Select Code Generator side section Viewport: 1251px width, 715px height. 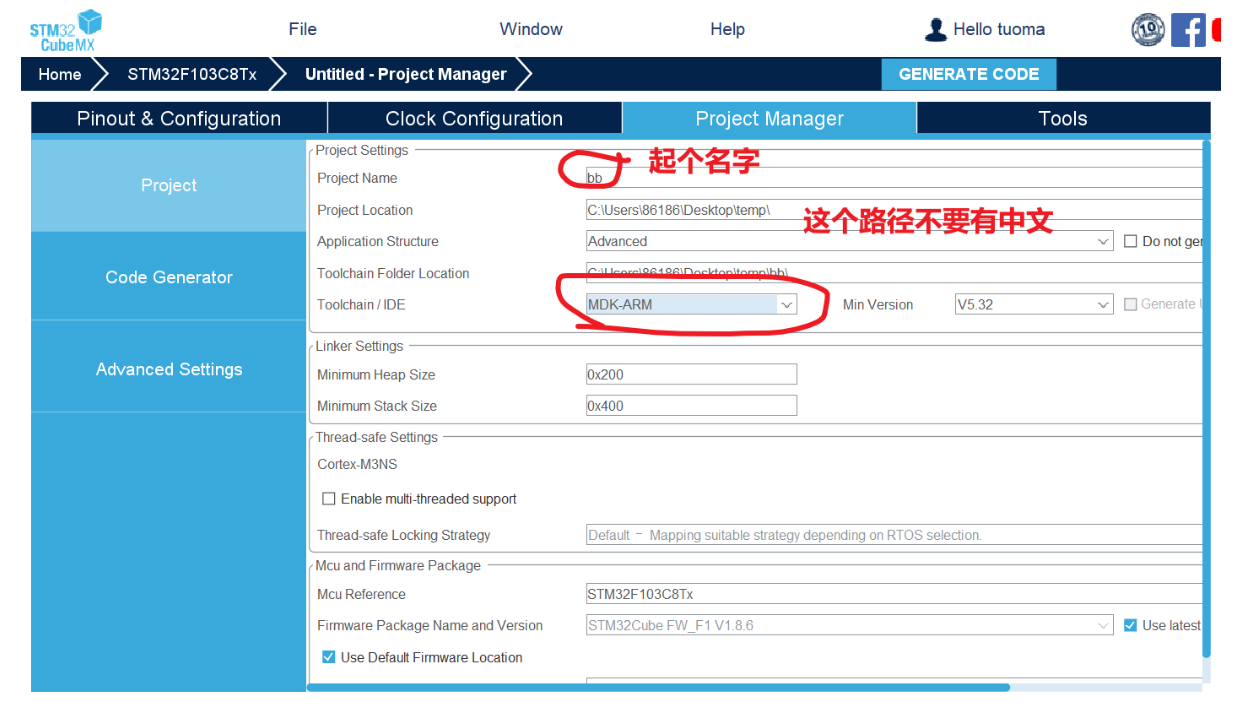pyautogui.click(x=169, y=277)
